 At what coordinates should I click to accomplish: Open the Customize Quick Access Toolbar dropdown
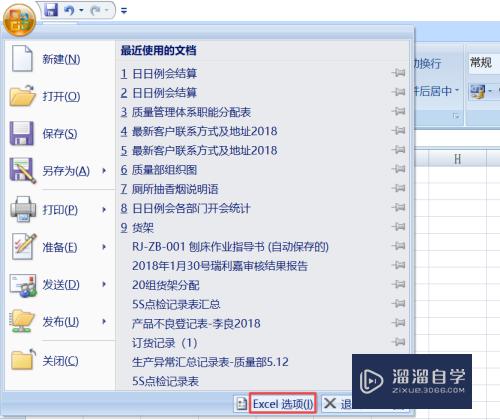pyautogui.click(x=124, y=11)
